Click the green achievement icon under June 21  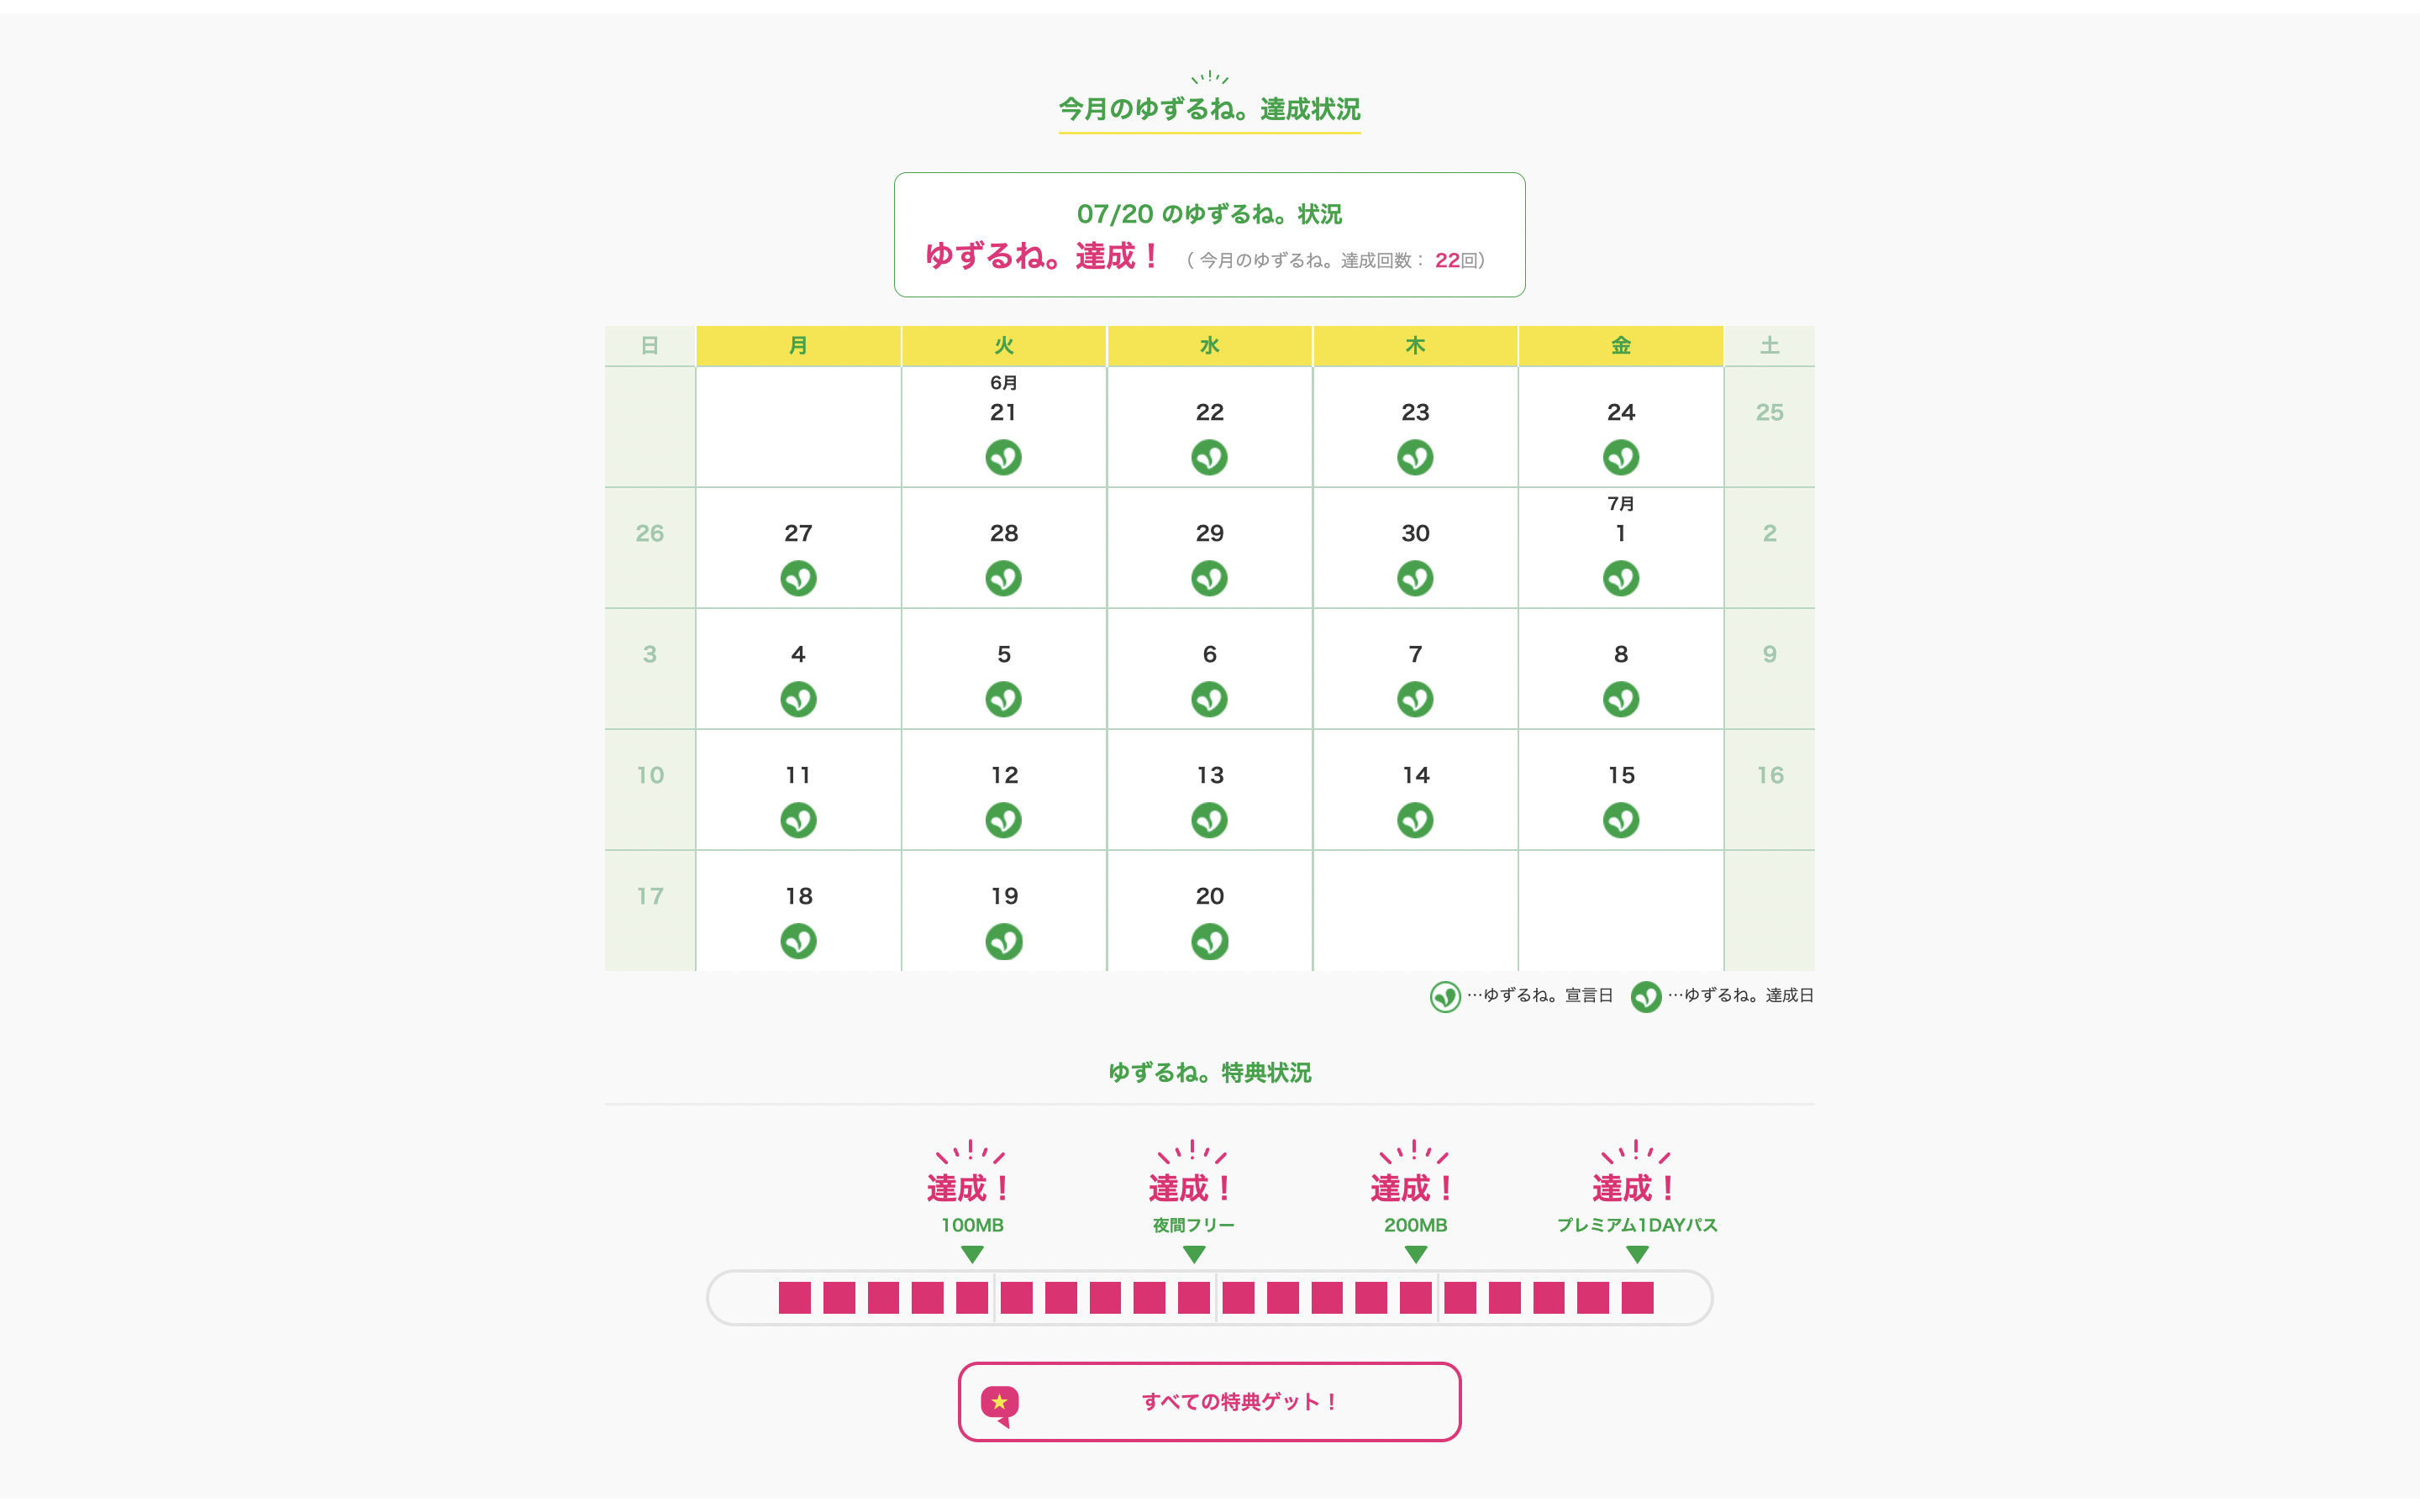pos(1003,458)
